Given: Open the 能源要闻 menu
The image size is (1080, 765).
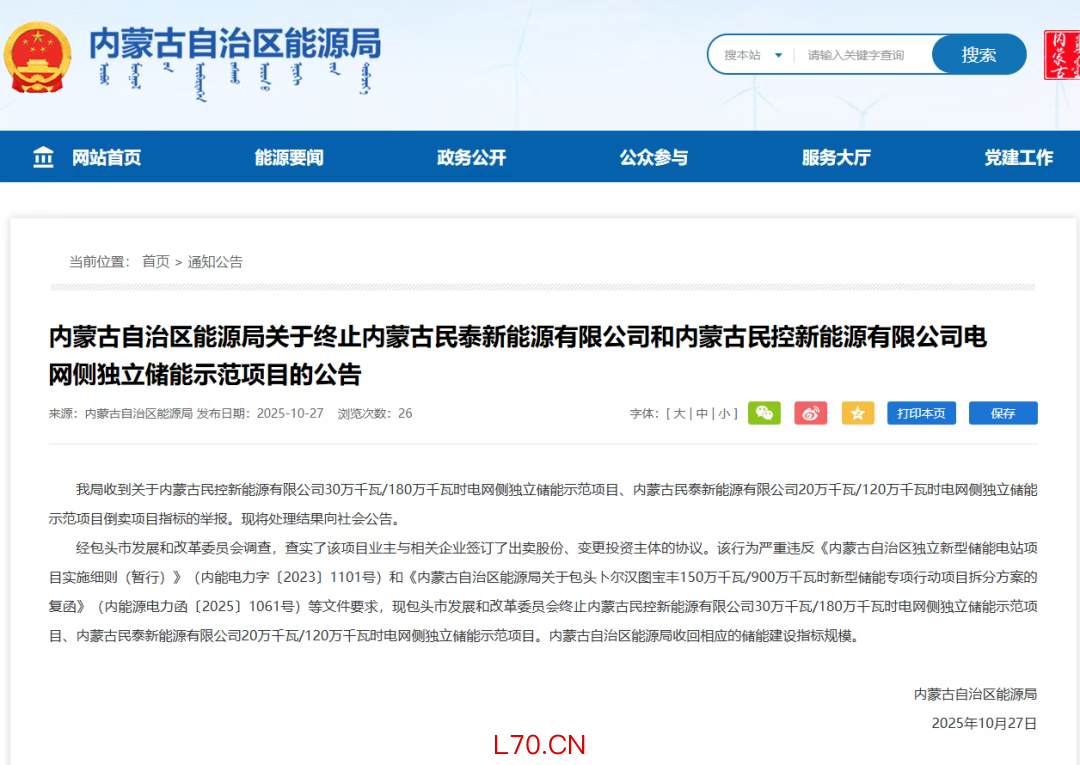Looking at the screenshot, I should click(289, 157).
